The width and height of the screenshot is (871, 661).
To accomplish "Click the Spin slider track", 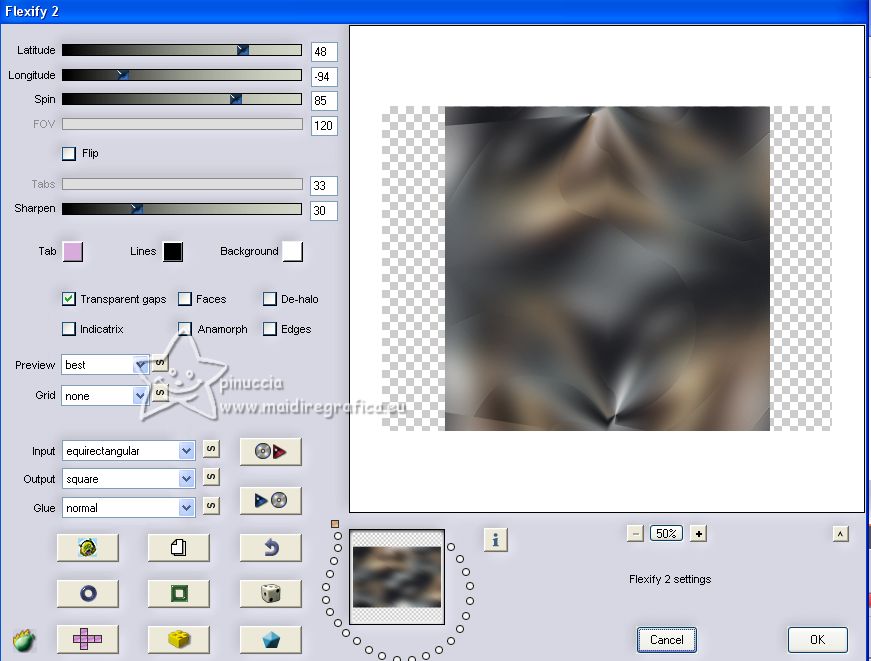I will click(182, 99).
